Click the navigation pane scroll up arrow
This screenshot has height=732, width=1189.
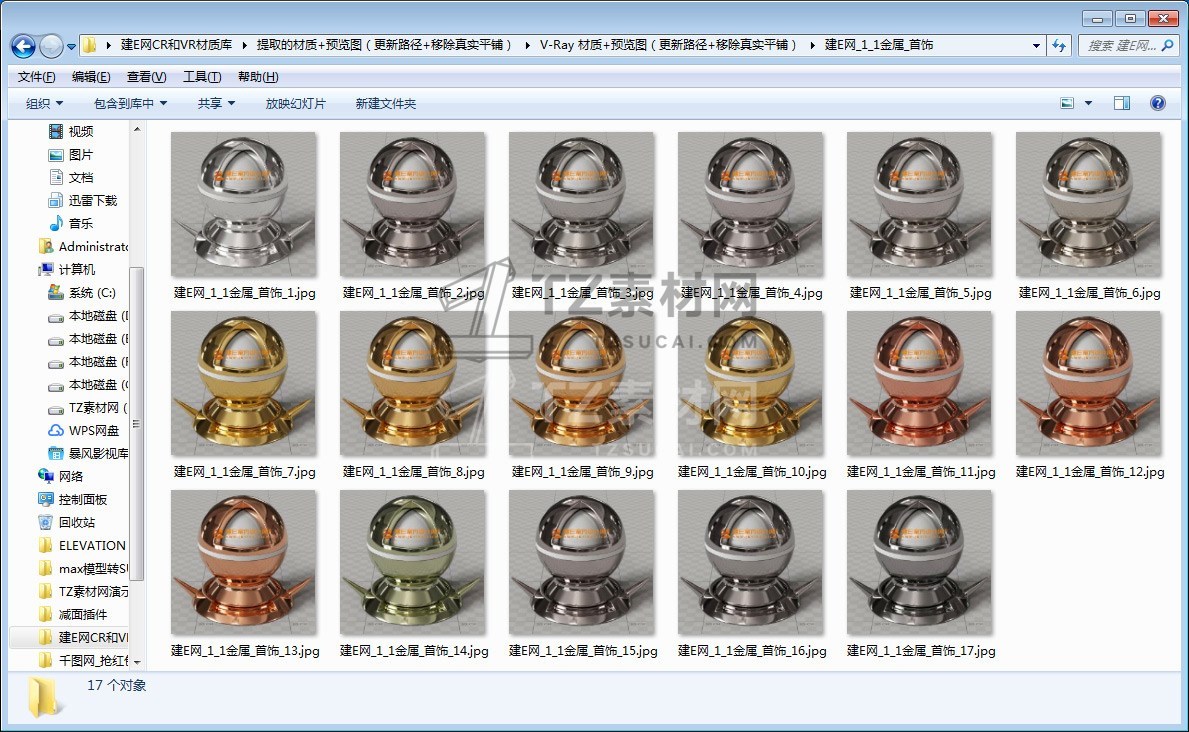pos(137,130)
